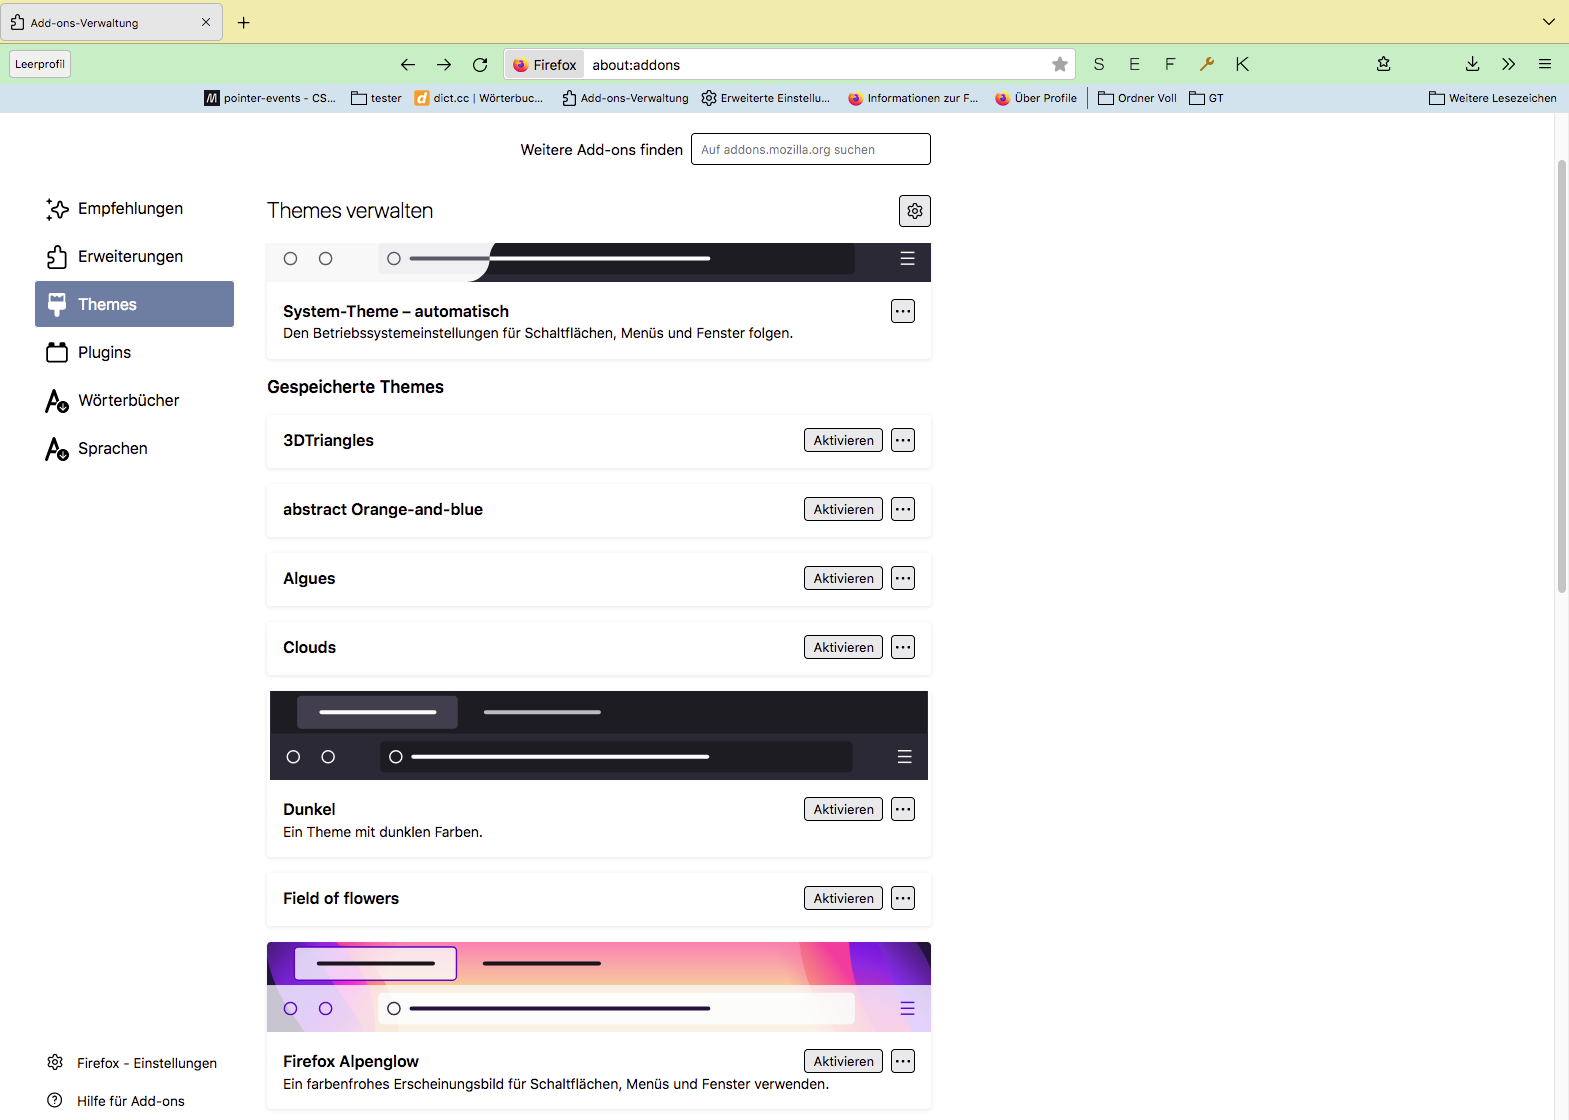This screenshot has height=1120, width=1569.
Task: Open the pointer-events bookmark
Action: point(270,98)
